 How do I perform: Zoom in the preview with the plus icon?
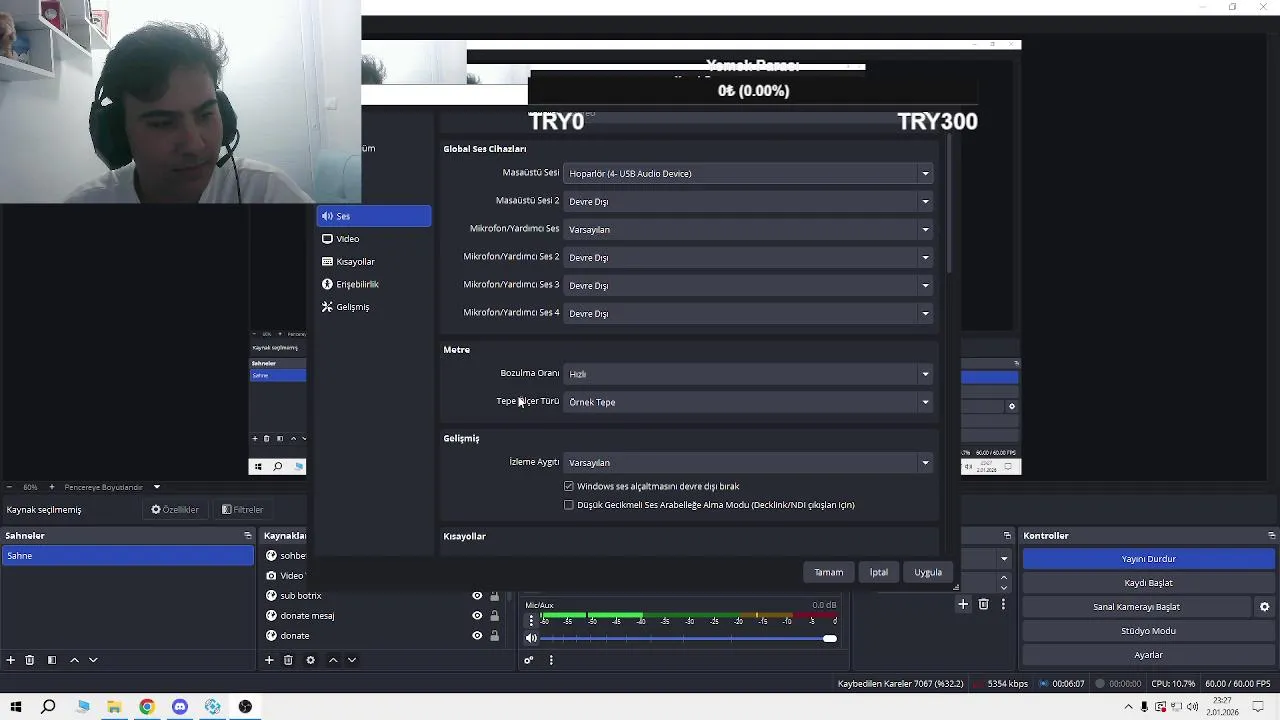[x=52, y=487]
